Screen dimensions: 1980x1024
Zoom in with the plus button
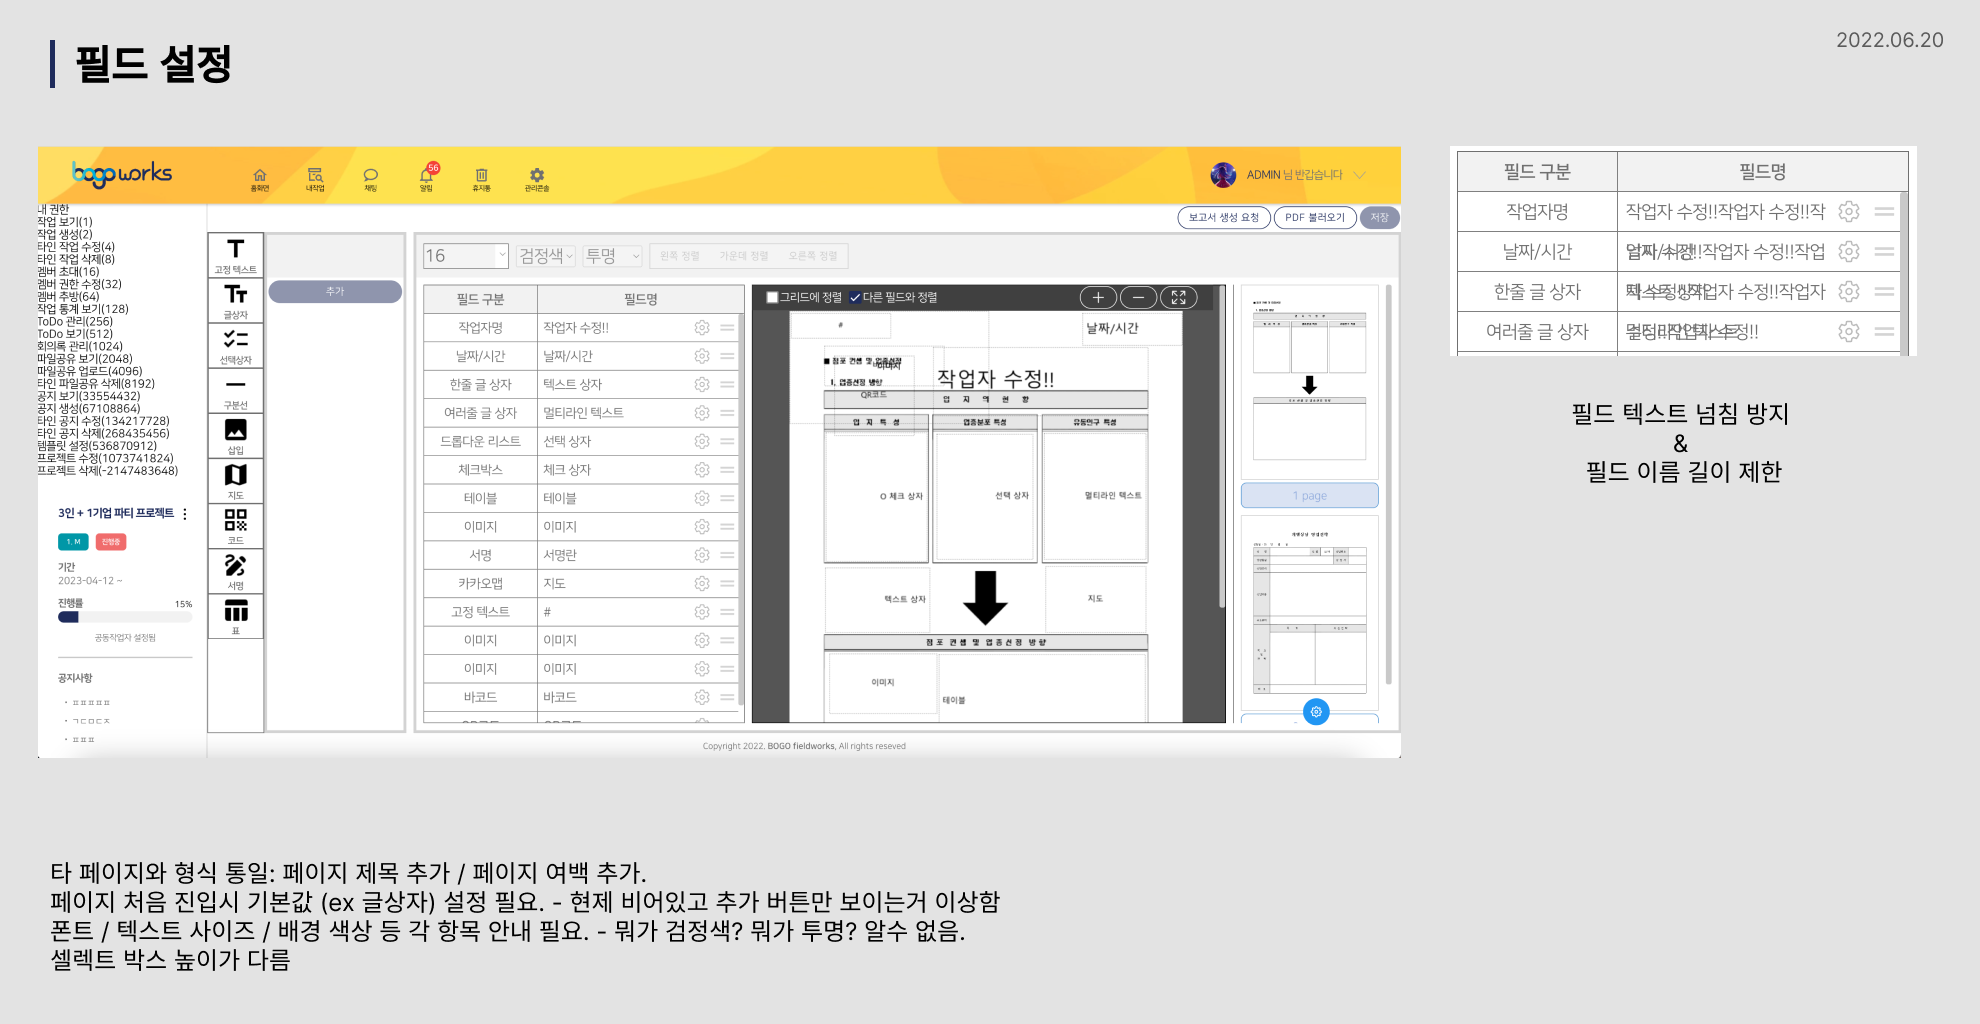[1098, 297]
